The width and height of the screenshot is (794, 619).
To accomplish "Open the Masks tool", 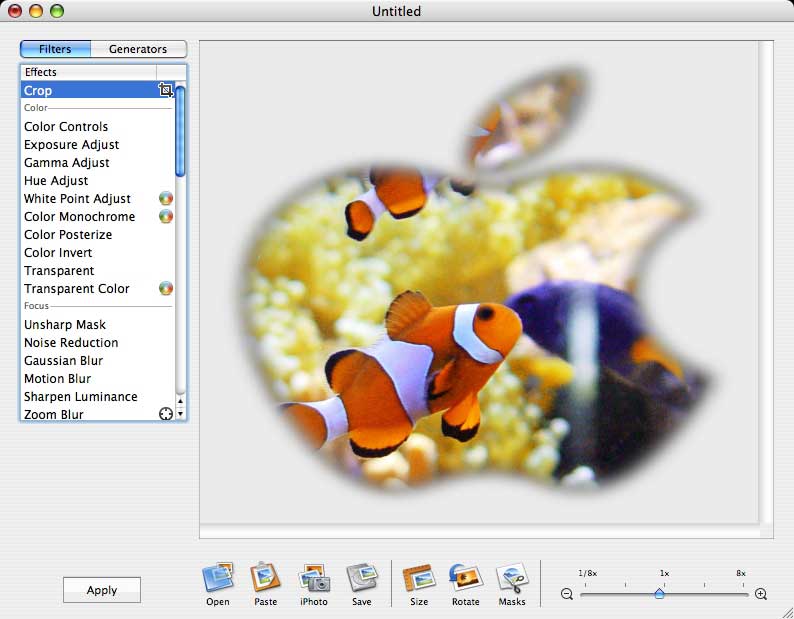I will pyautogui.click(x=512, y=579).
